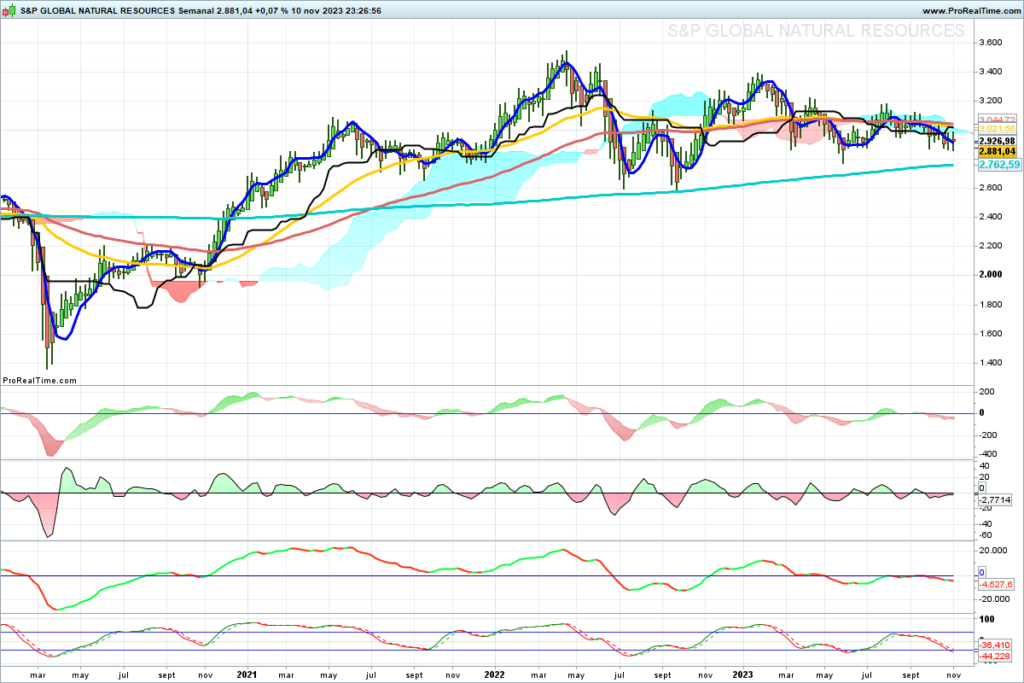Select the red 3.044,72 moving average label

[997, 120]
